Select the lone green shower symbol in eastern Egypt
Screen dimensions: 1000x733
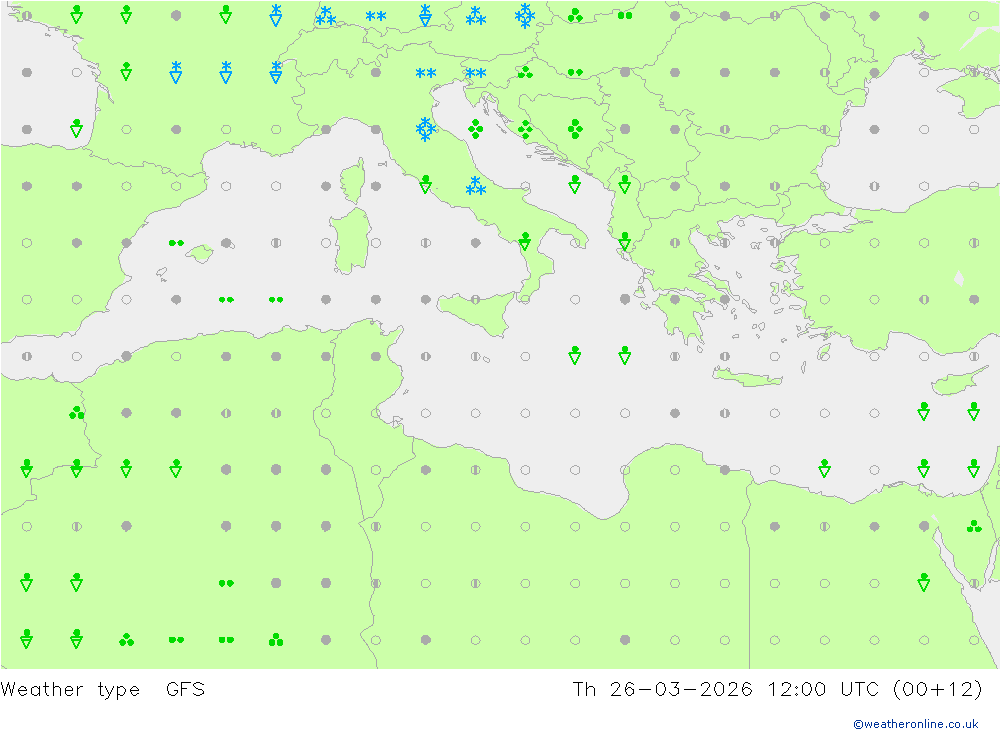(923, 582)
